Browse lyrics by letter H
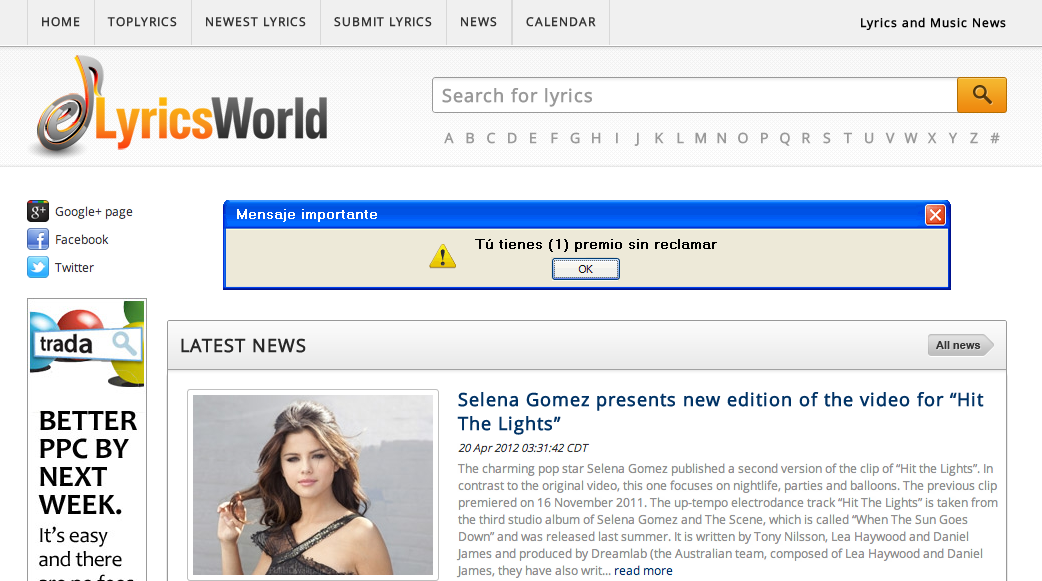The height and width of the screenshot is (581, 1042). (596, 138)
